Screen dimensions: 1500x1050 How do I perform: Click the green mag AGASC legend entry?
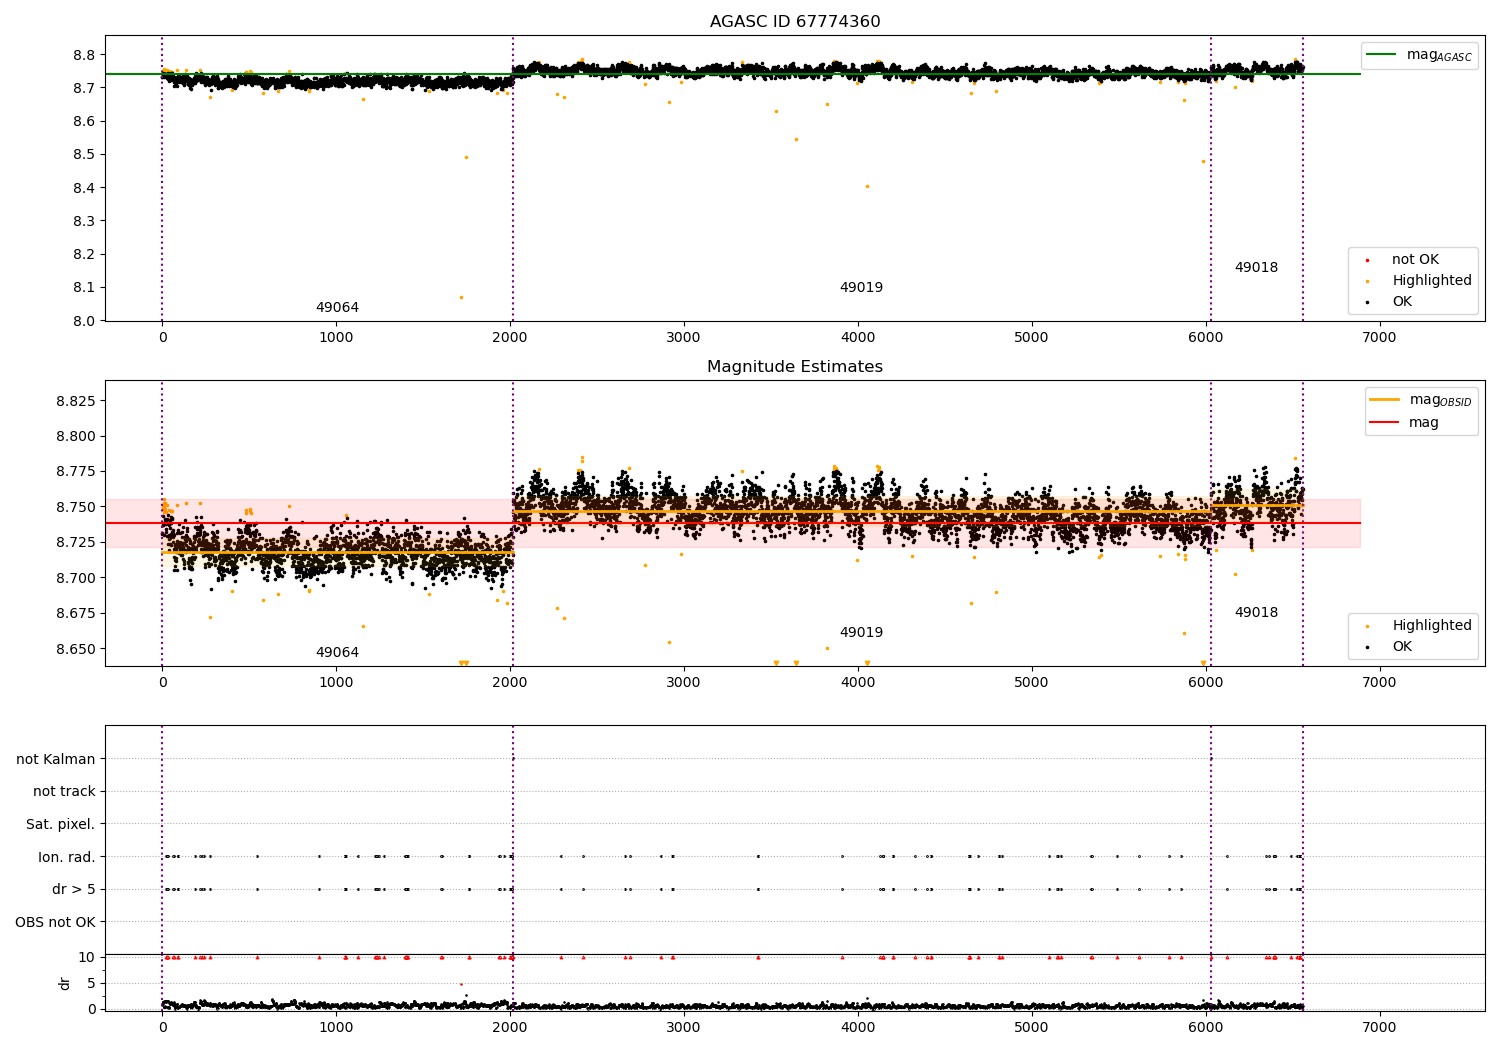pyautogui.click(x=1419, y=55)
